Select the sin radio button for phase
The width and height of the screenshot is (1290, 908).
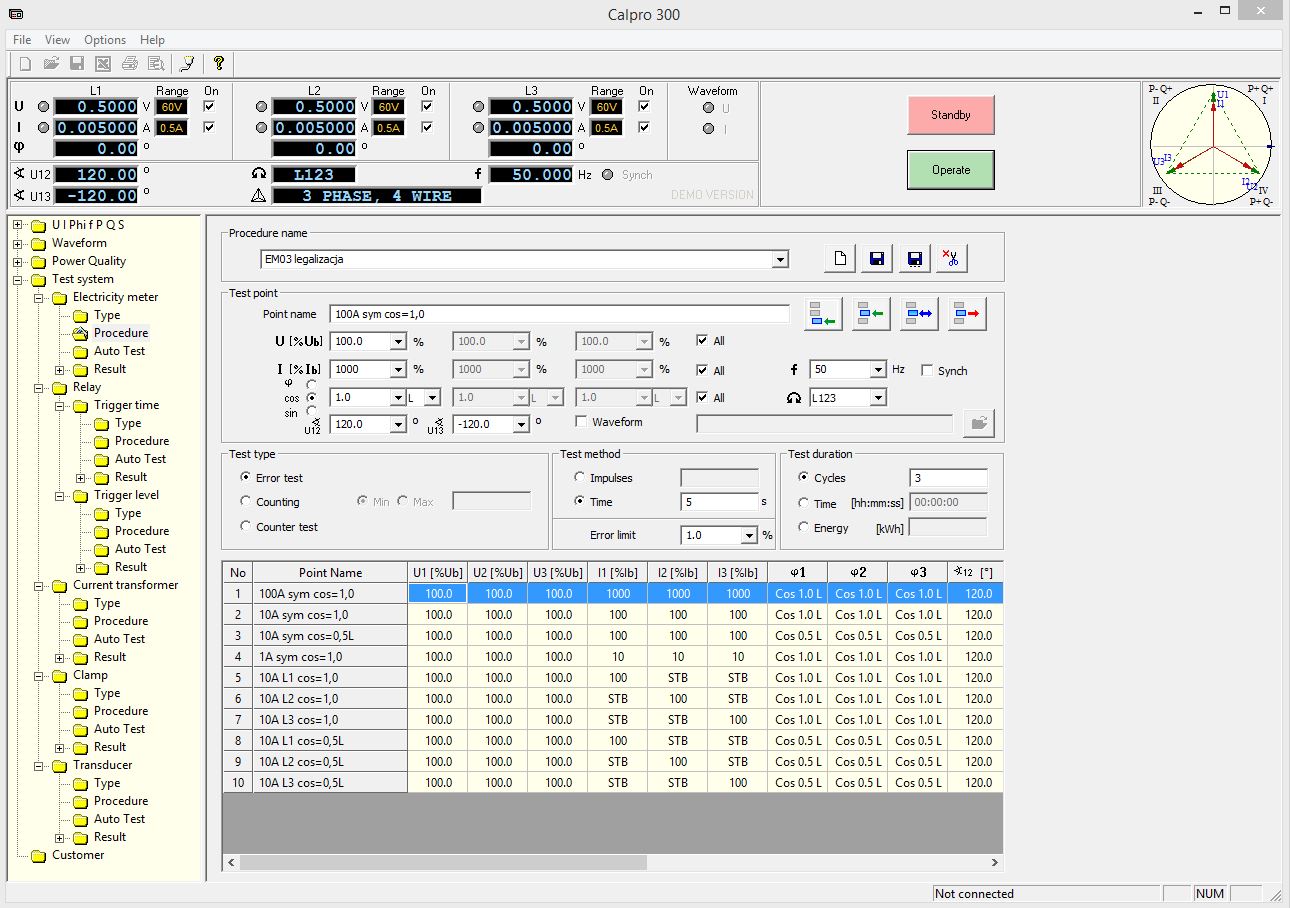click(x=313, y=411)
